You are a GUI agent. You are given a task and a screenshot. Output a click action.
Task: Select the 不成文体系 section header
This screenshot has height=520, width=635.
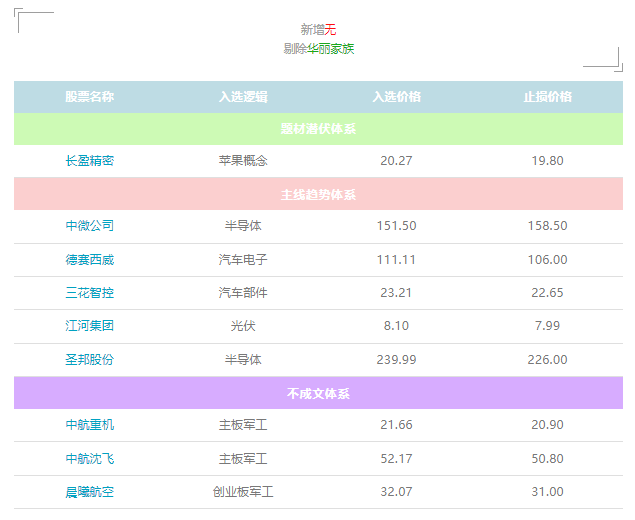[x=318, y=393]
